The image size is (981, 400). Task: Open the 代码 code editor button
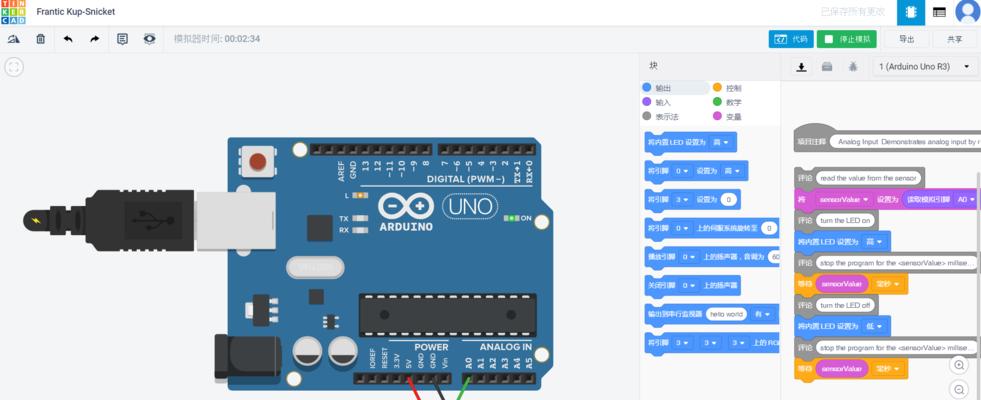(791, 39)
